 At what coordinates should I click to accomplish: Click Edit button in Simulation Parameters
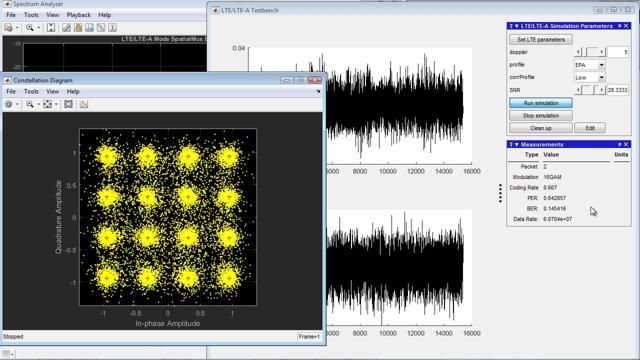coord(590,128)
